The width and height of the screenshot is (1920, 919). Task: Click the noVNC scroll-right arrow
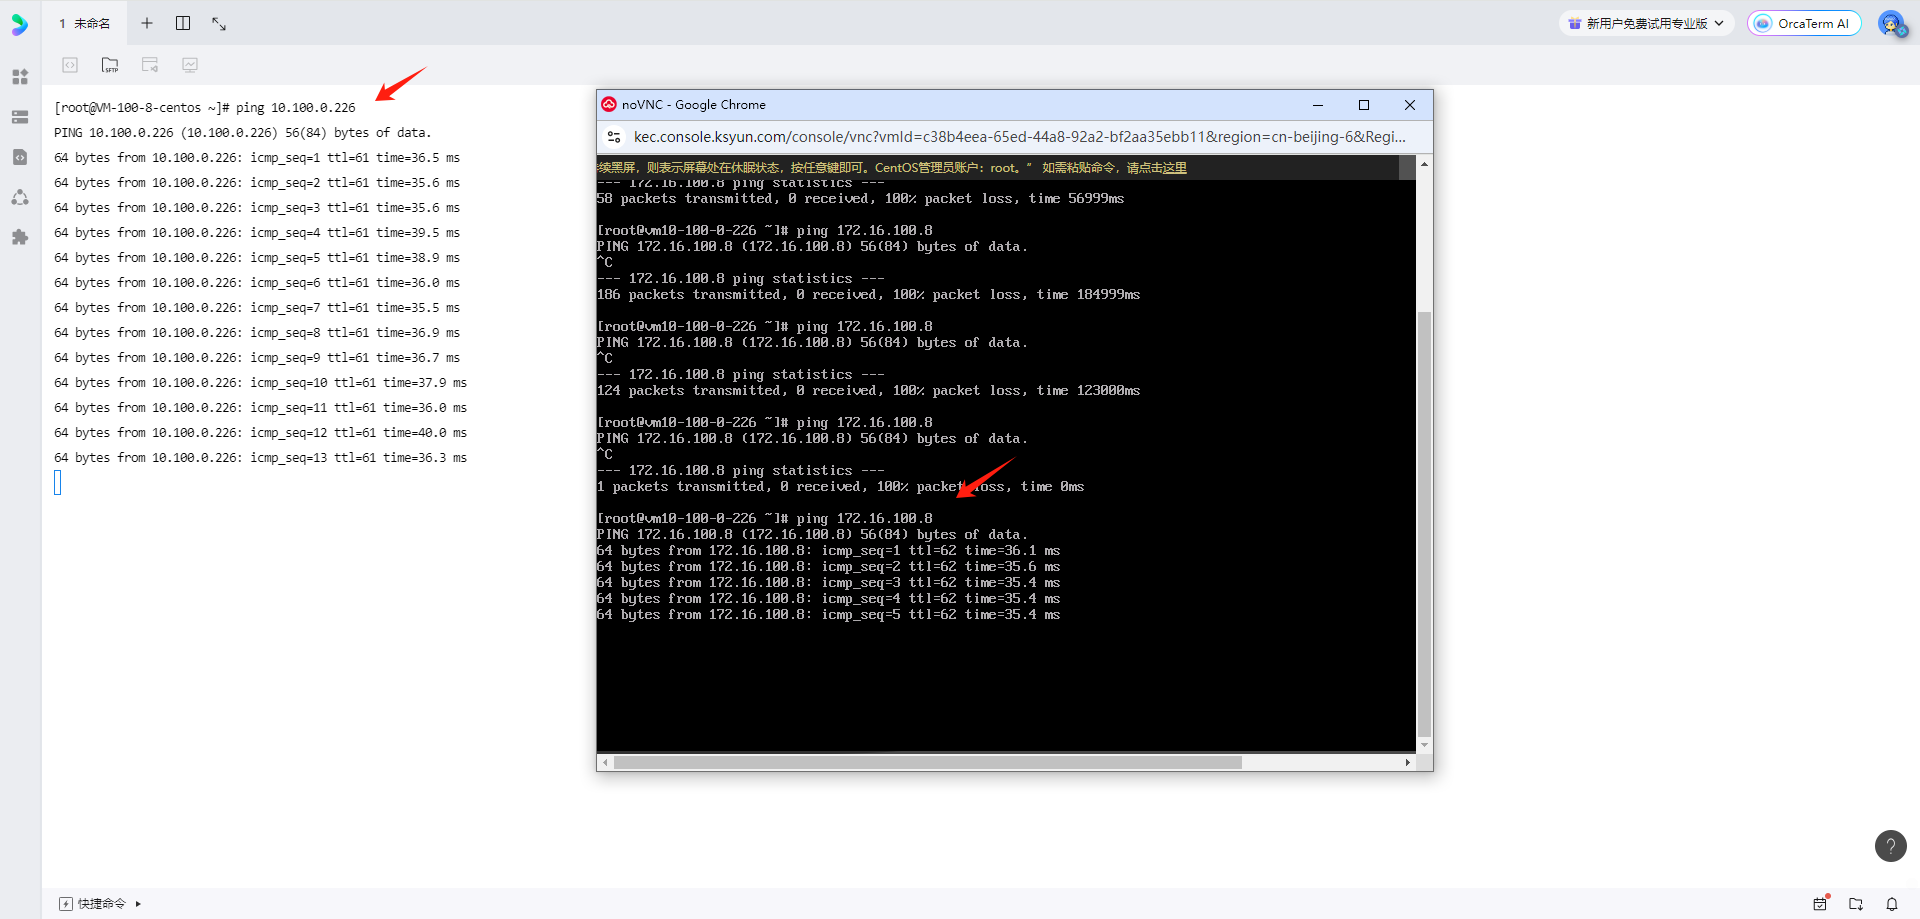point(1408,762)
